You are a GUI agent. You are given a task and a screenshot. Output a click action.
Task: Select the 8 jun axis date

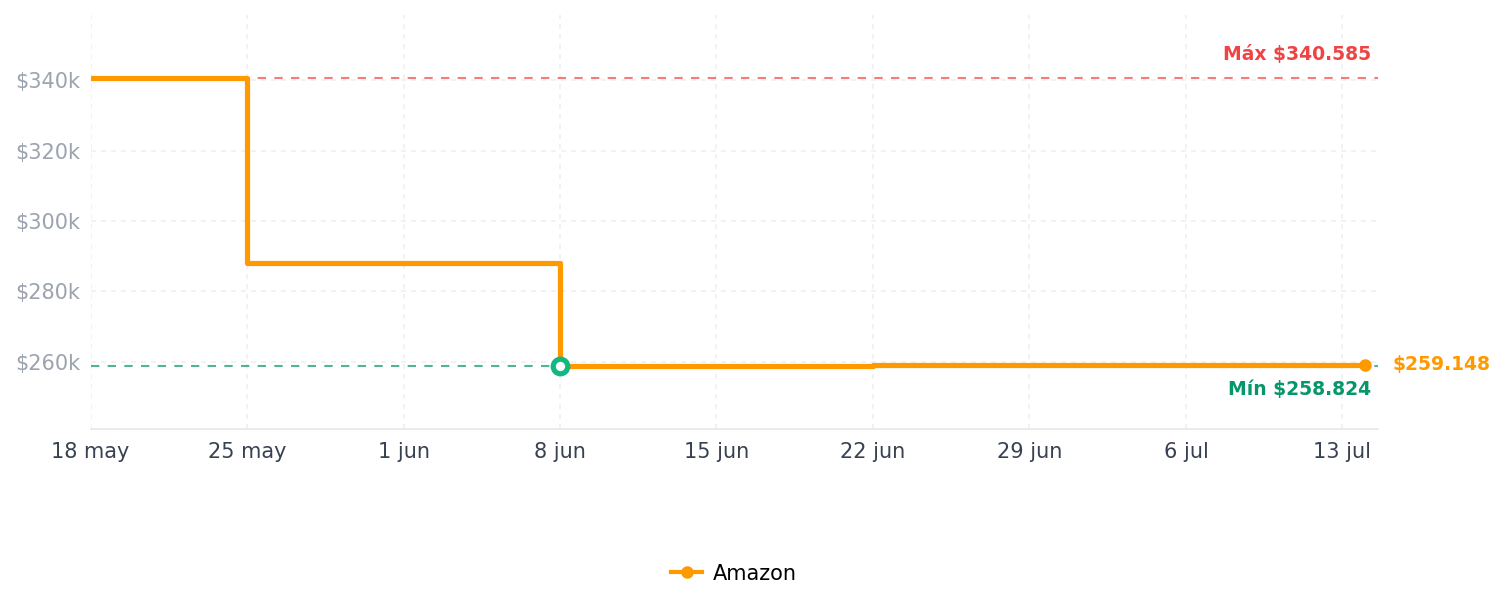pos(560,451)
